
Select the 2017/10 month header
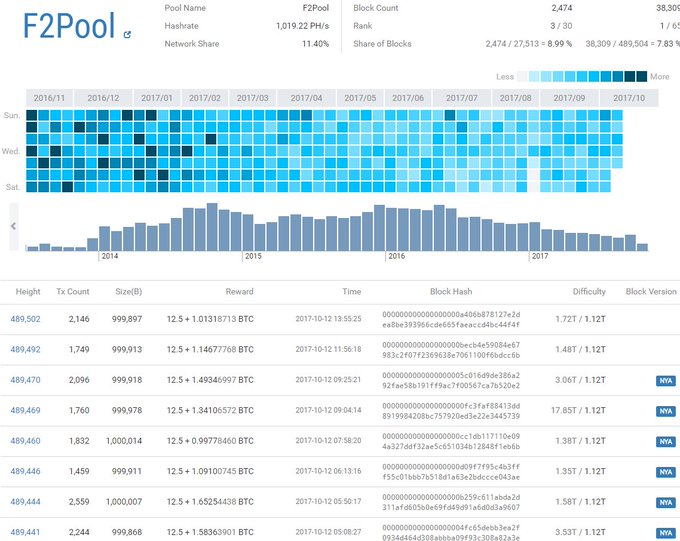629,98
